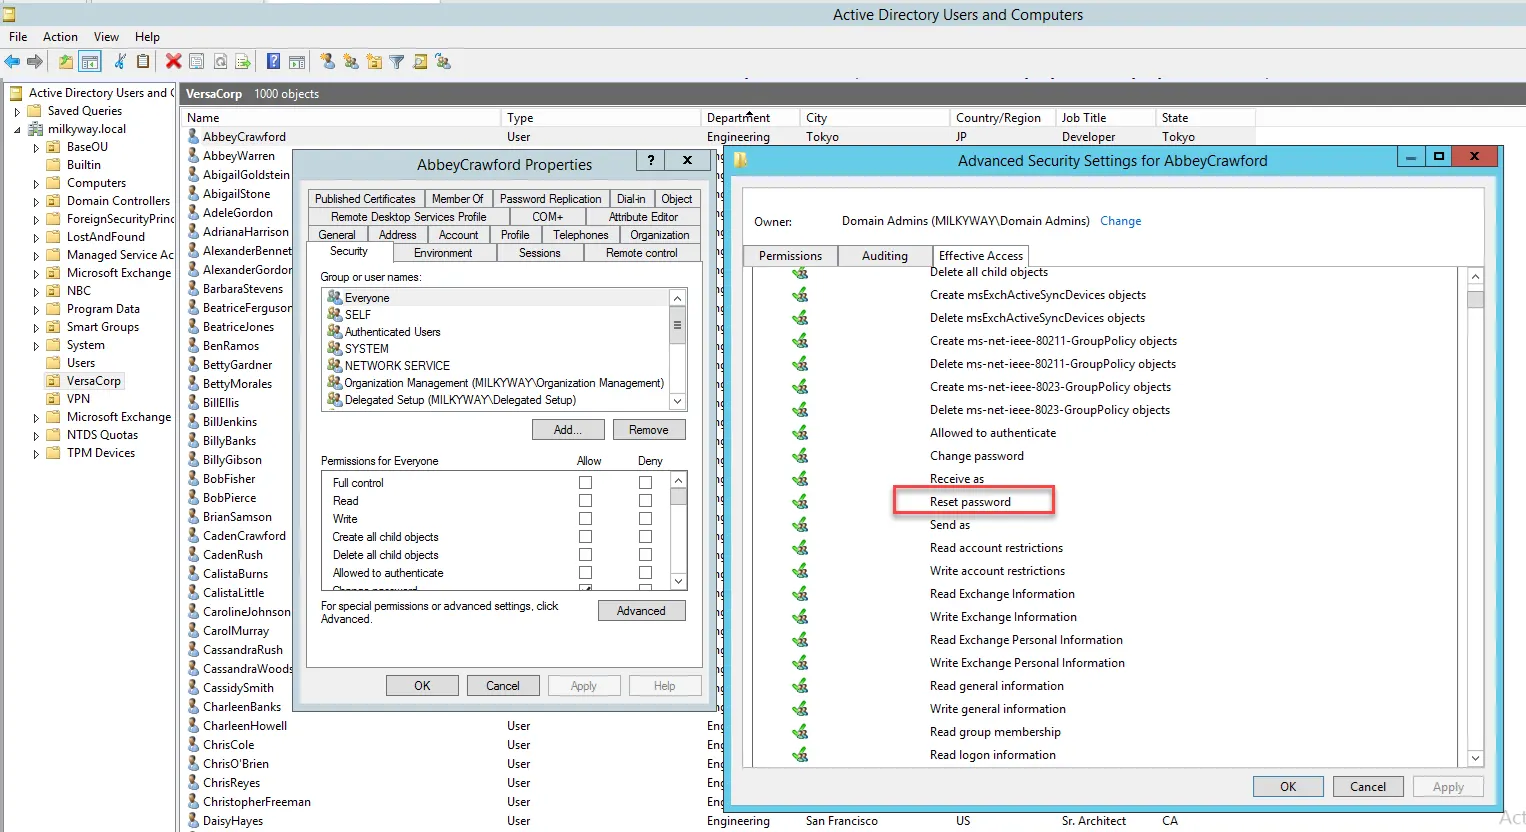
Task: Select the Users container in tree
Action: 81,363
